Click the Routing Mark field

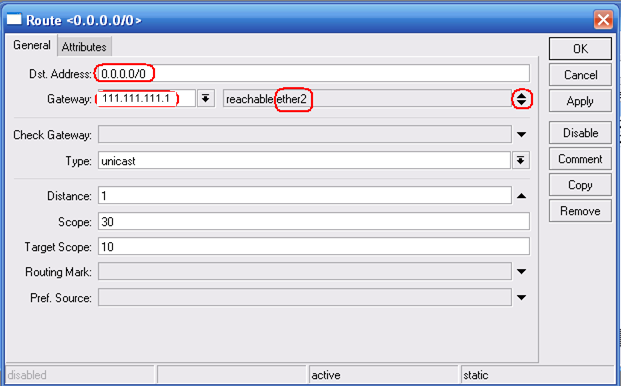coord(305,272)
